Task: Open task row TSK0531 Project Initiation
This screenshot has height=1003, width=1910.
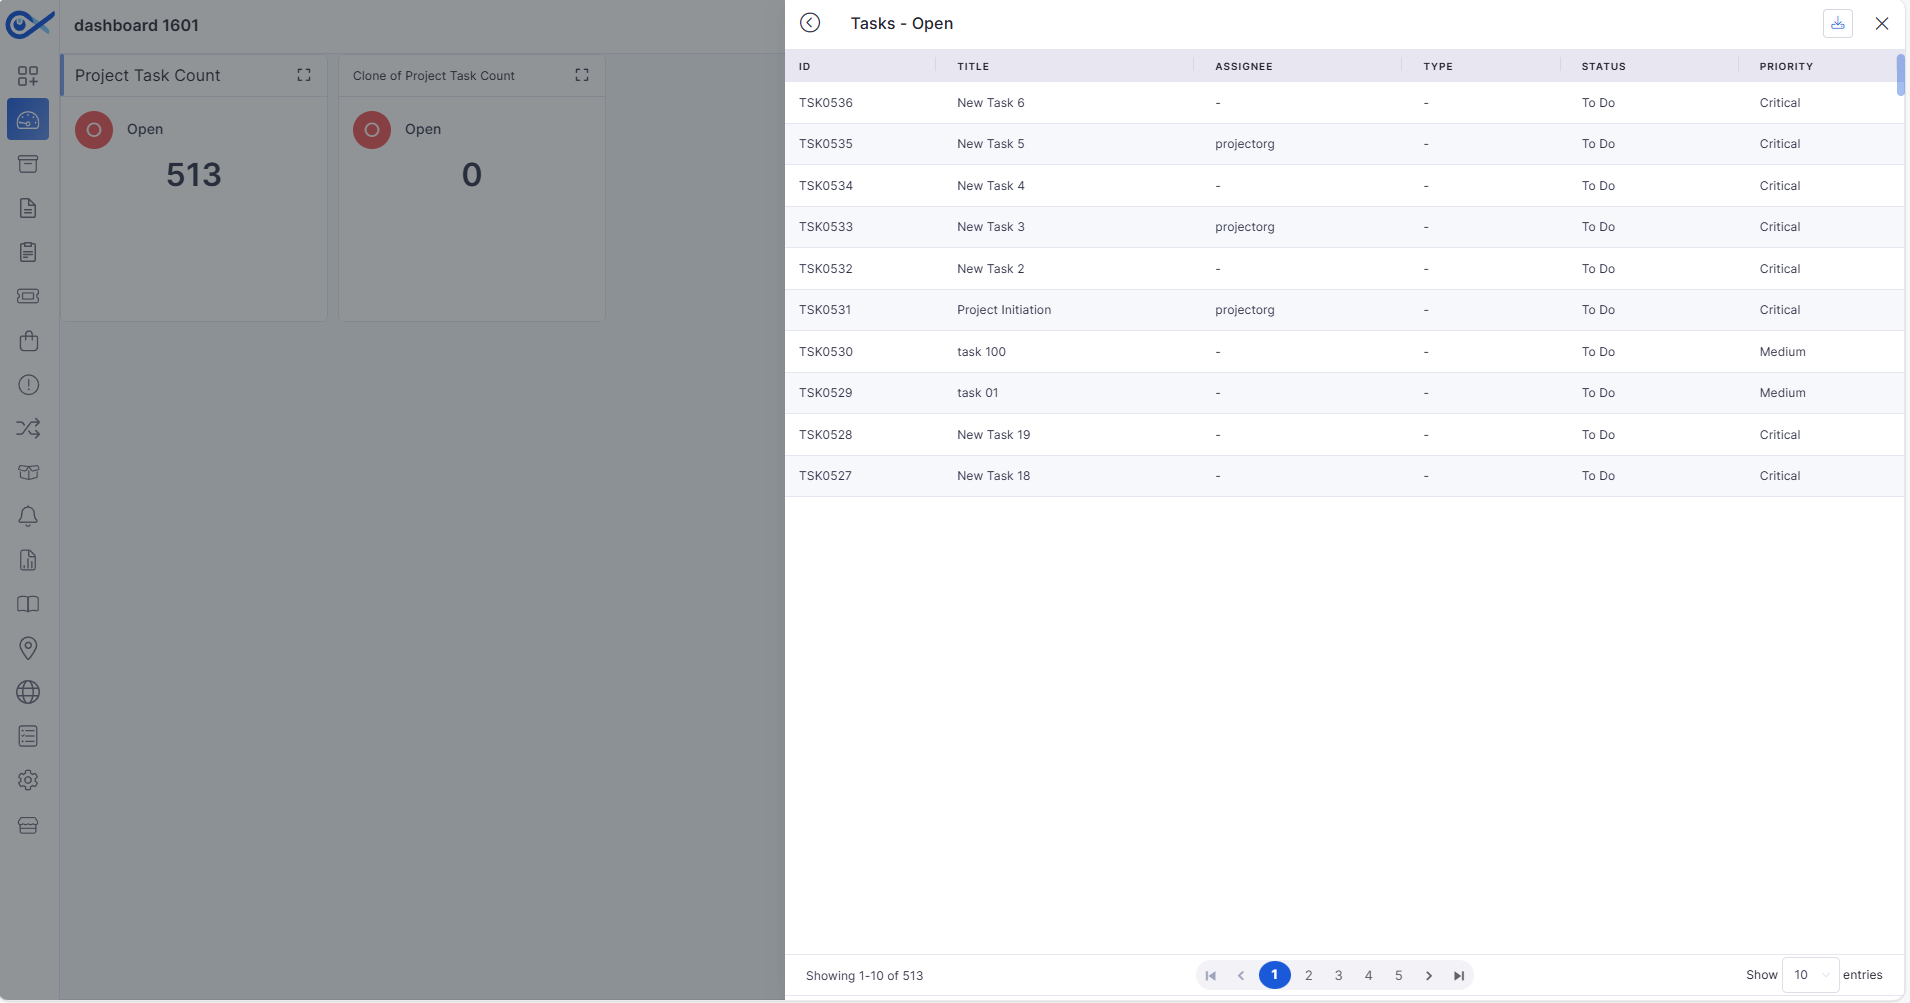Action: pyautogui.click(x=1003, y=310)
